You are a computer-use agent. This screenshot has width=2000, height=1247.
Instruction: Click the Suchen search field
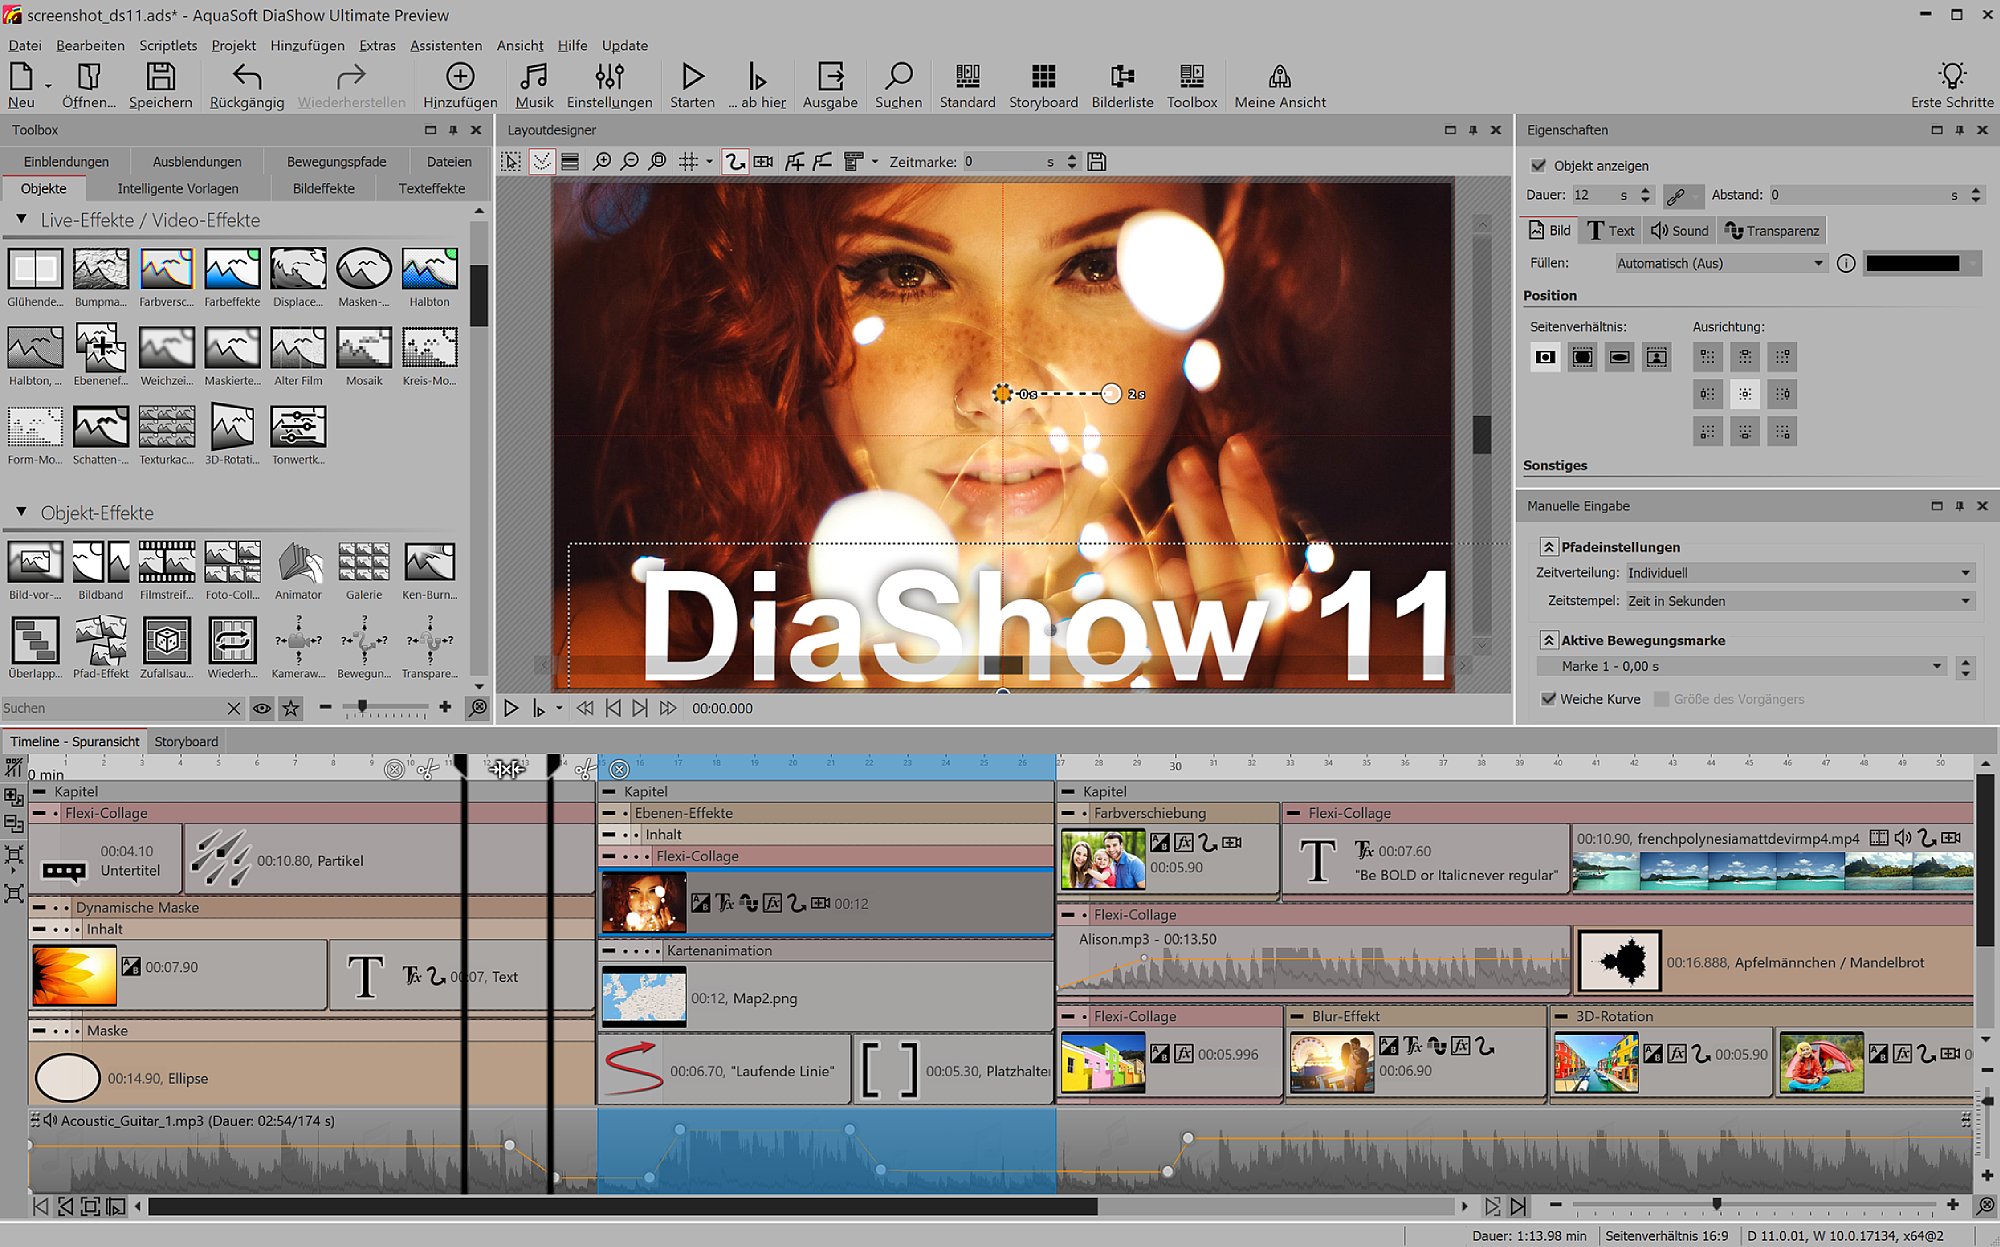[x=112, y=708]
